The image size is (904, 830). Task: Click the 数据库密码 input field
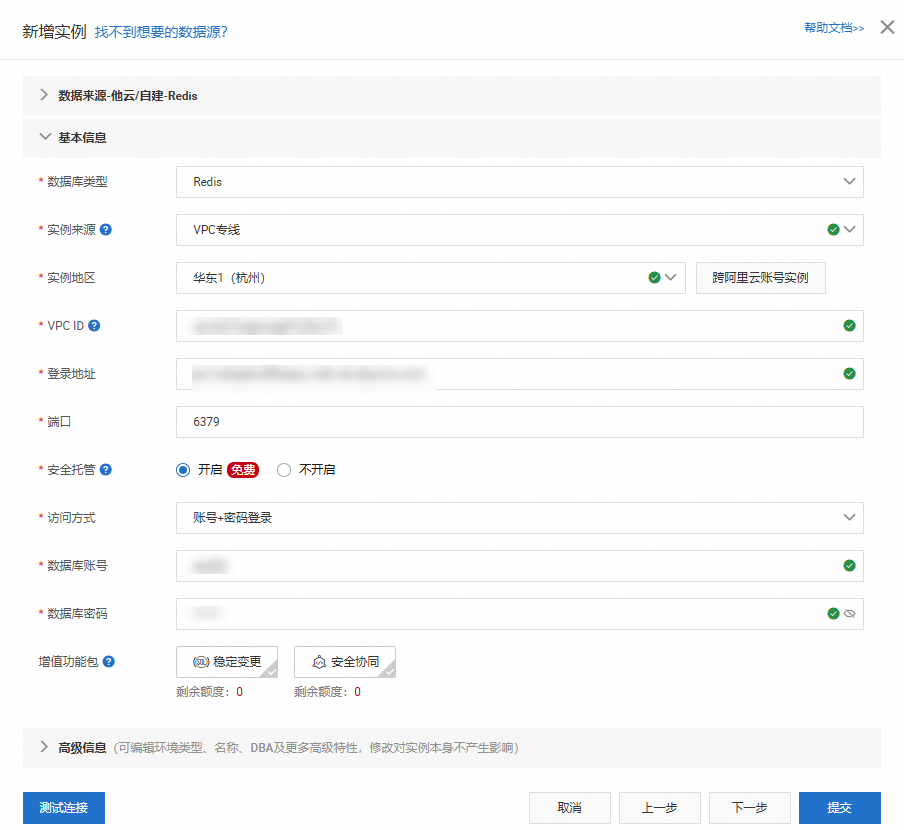519,614
